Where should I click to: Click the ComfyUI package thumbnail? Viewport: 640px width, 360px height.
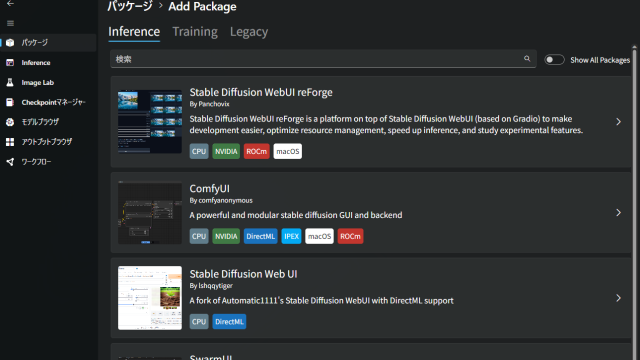coord(150,213)
